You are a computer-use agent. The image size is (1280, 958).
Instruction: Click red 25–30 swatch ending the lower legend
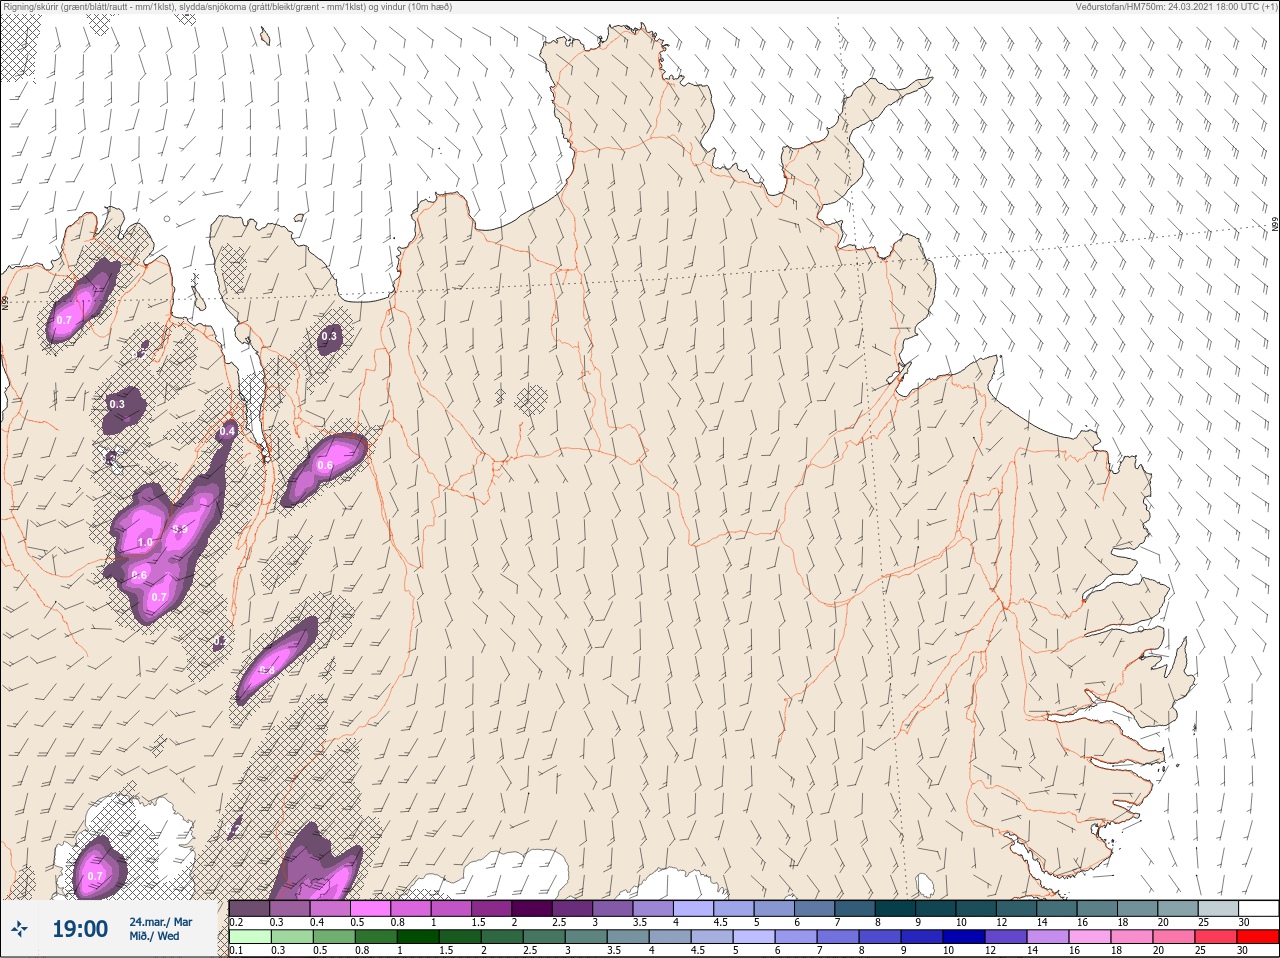point(1258,937)
